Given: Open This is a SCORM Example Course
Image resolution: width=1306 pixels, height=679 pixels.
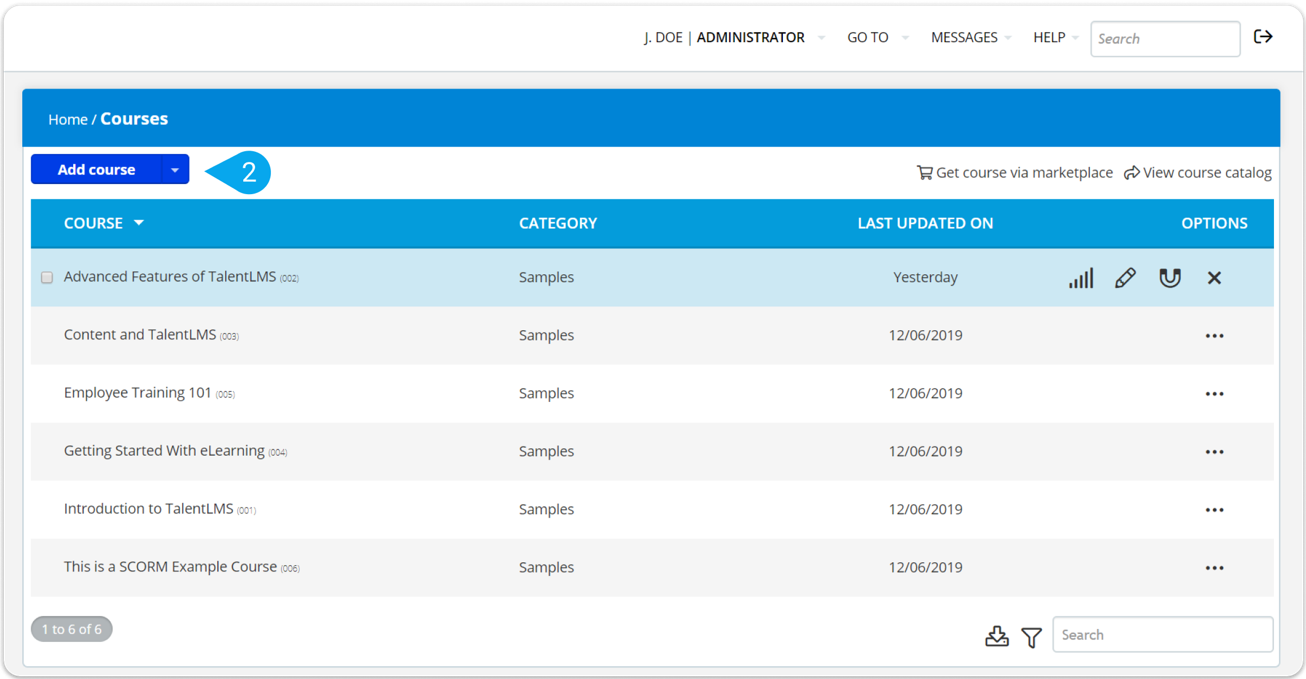Looking at the screenshot, I should point(170,567).
